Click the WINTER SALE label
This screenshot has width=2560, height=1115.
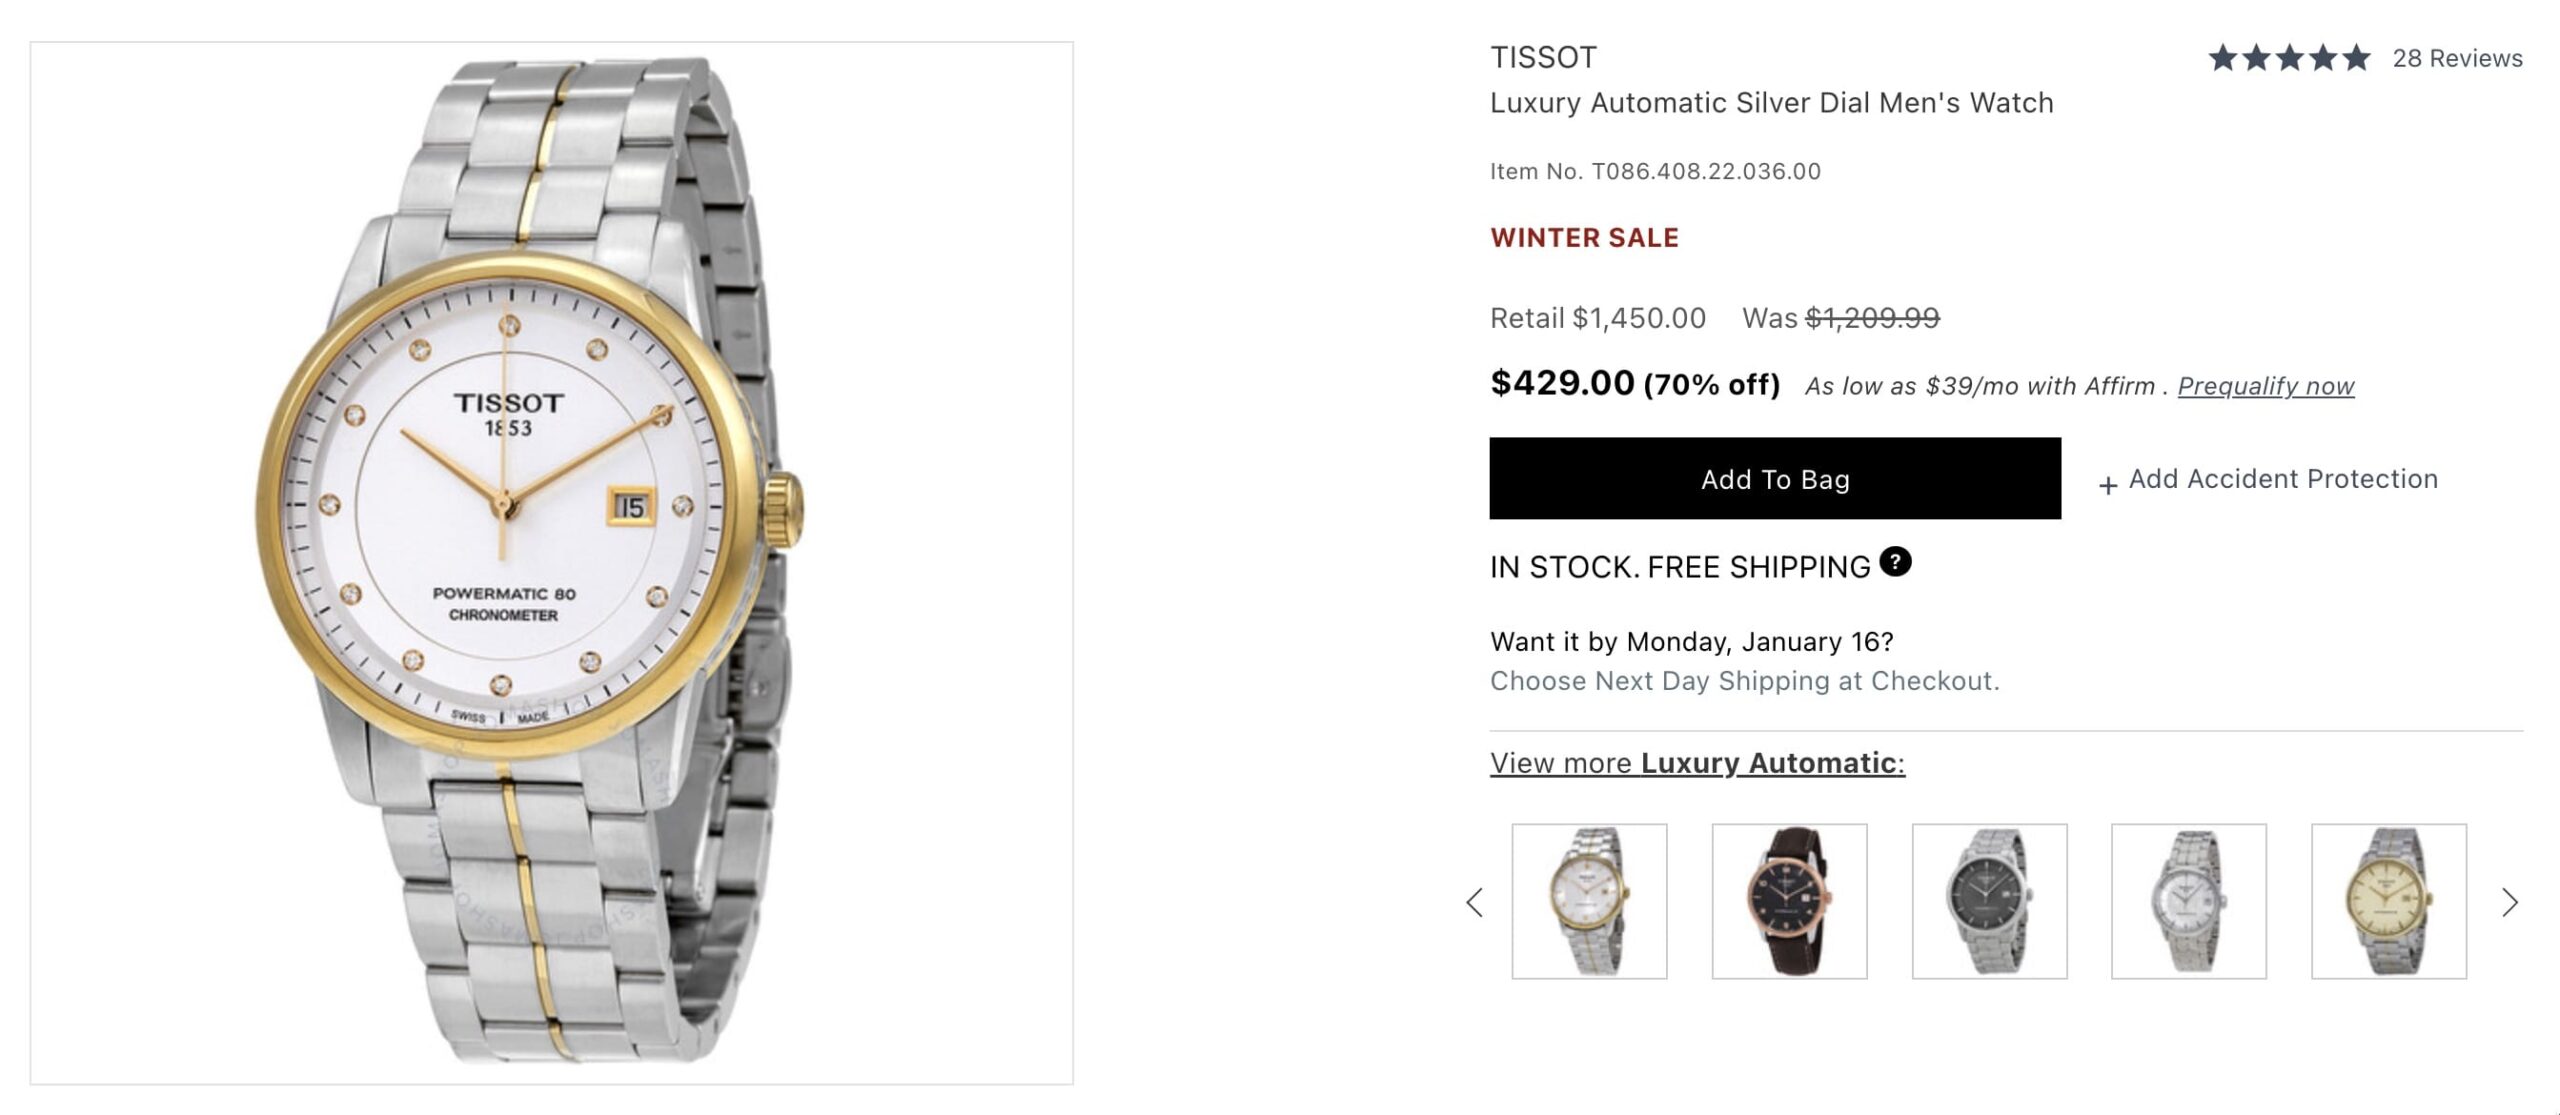pos(1584,238)
